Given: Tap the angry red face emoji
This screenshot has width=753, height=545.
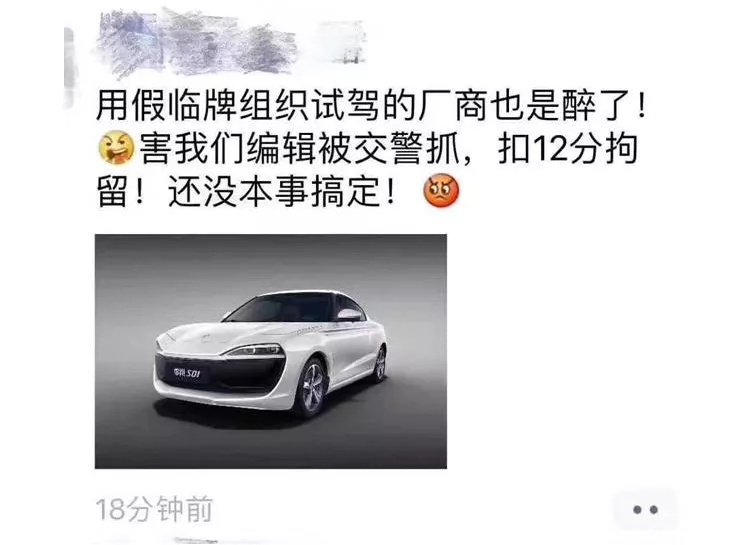Looking at the screenshot, I should (x=441, y=191).
